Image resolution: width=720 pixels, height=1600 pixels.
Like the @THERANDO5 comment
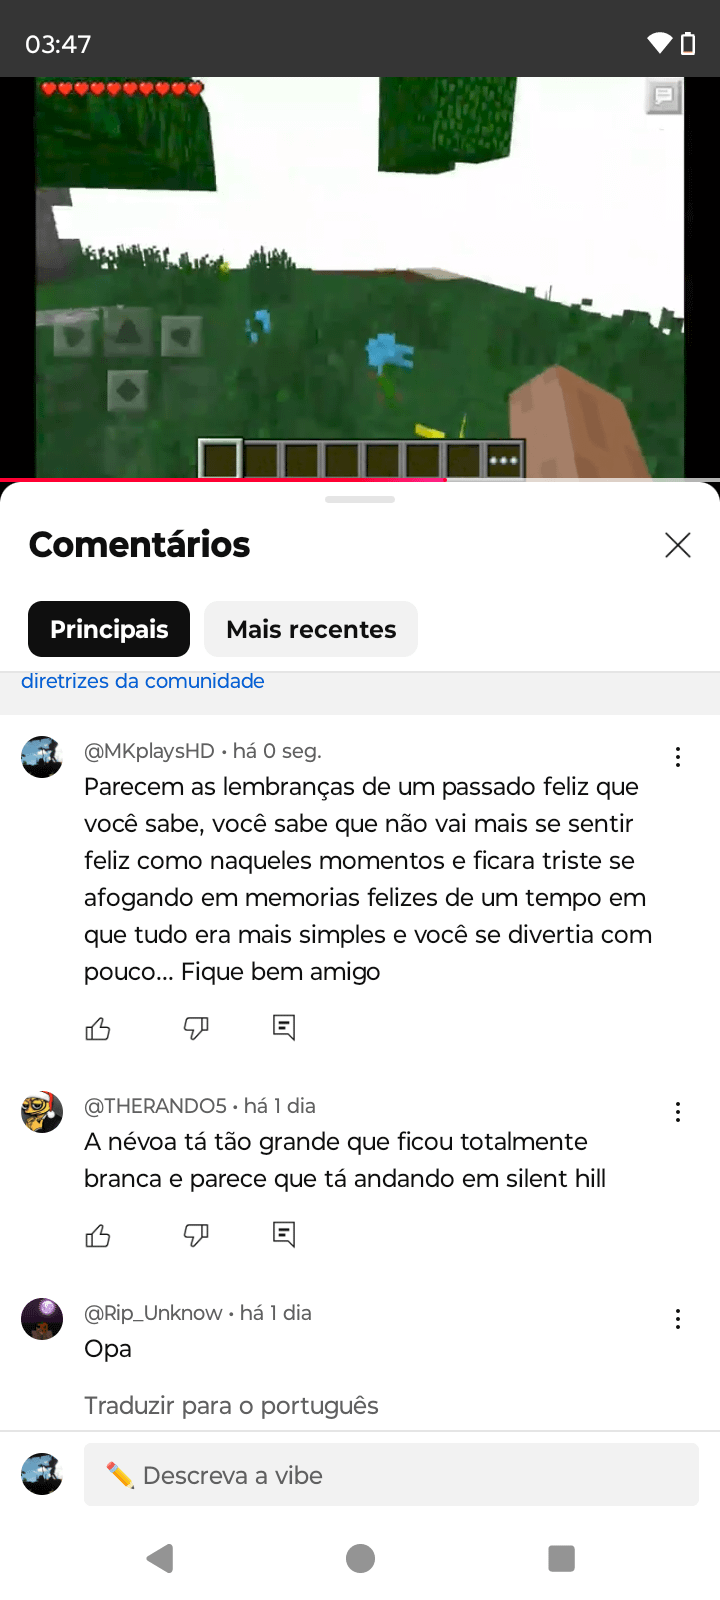(98, 1235)
